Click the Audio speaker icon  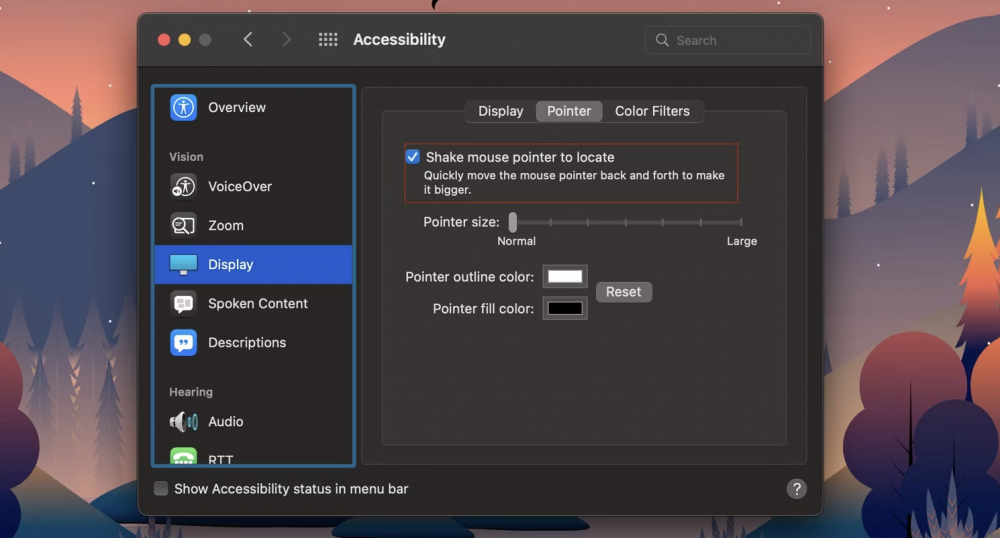point(183,421)
